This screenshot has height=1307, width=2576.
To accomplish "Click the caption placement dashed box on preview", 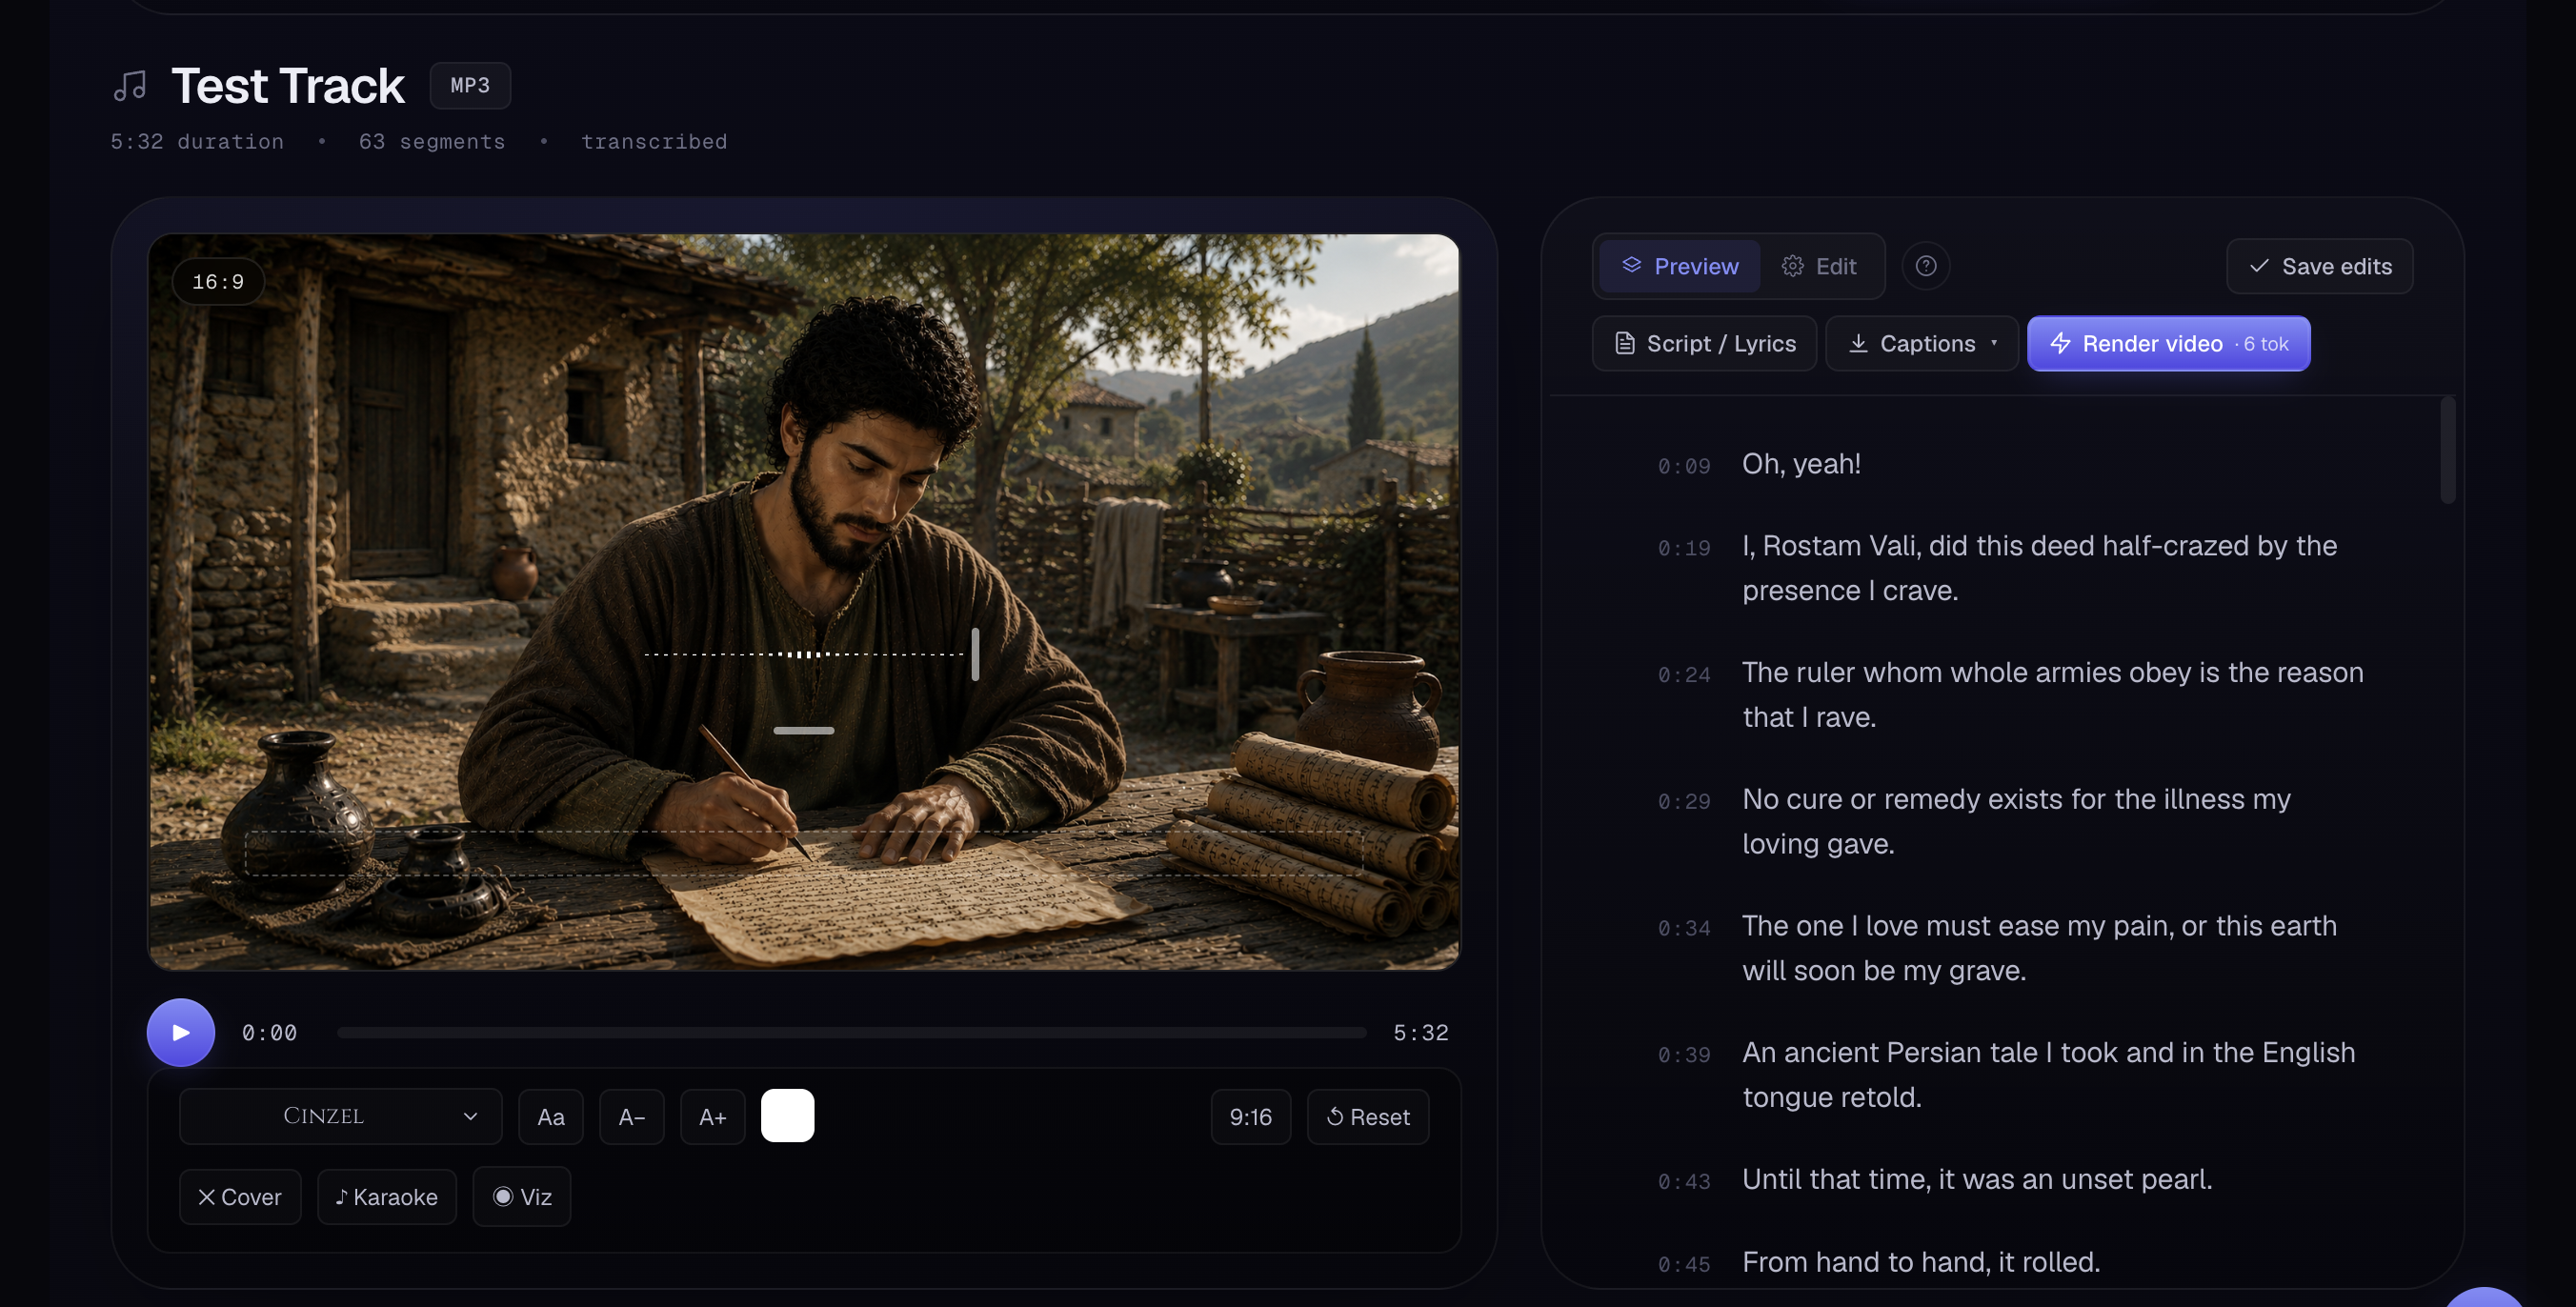I will (x=804, y=853).
